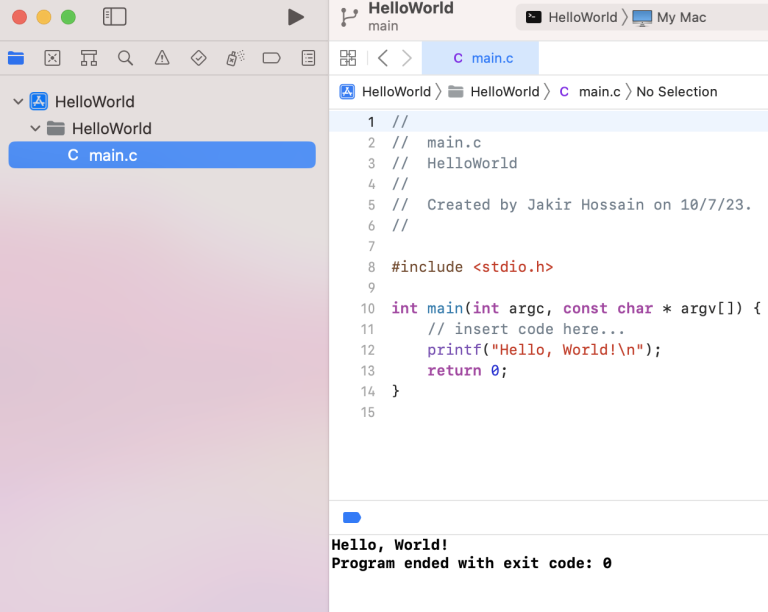Toggle the left navigator sidebar
Image resolution: width=768 pixels, height=612 pixels.
[115, 17]
